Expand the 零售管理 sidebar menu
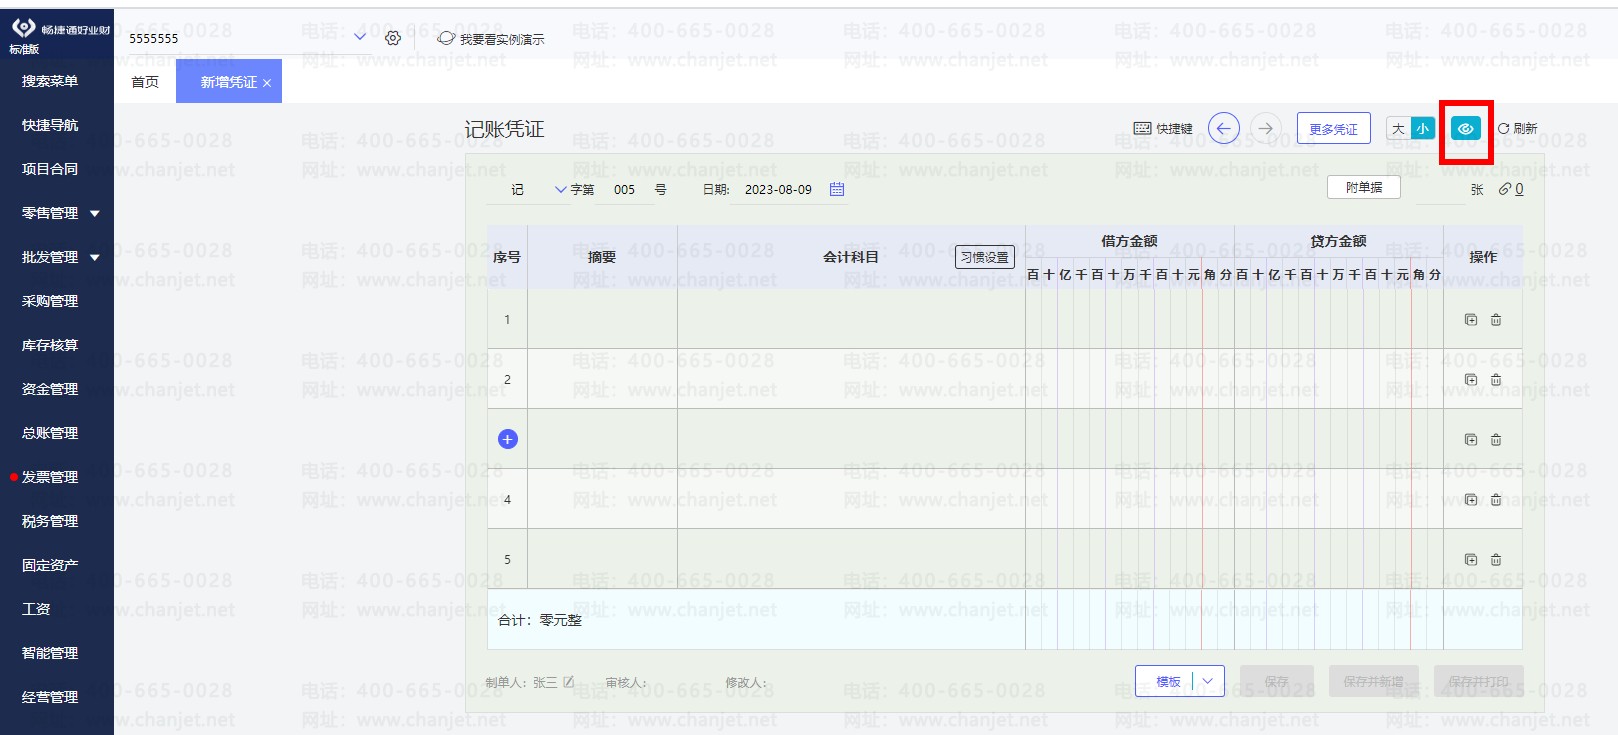Image resolution: width=1618 pixels, height=735 pixels. [x=95, y=213]
